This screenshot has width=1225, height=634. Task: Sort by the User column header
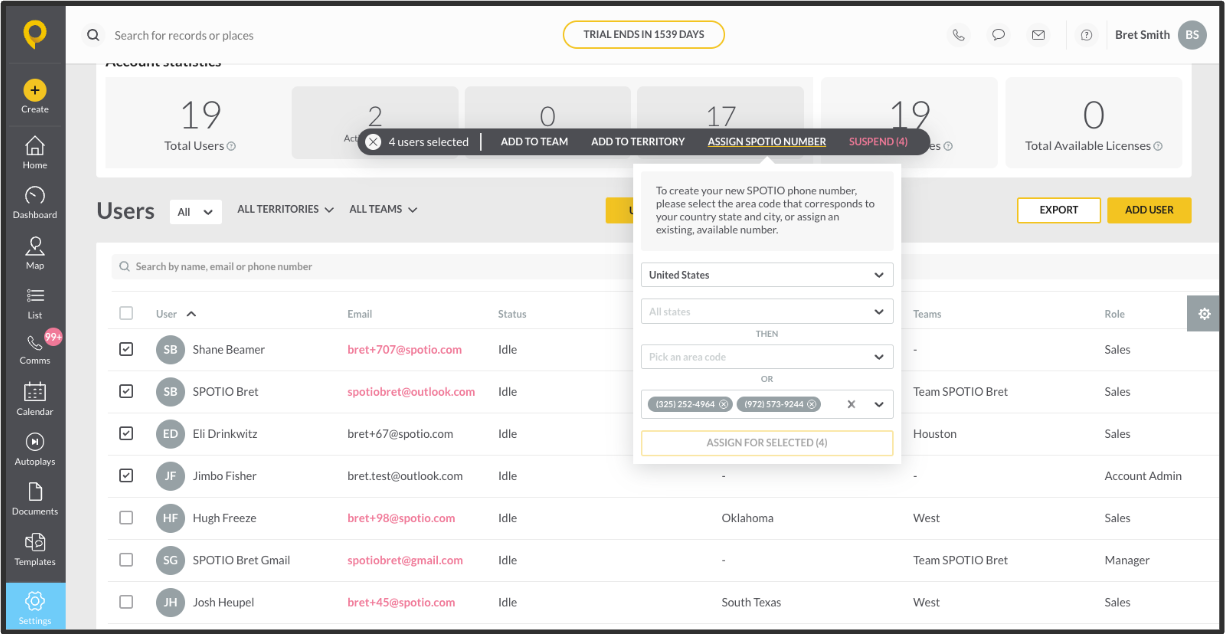click(176, 314)
